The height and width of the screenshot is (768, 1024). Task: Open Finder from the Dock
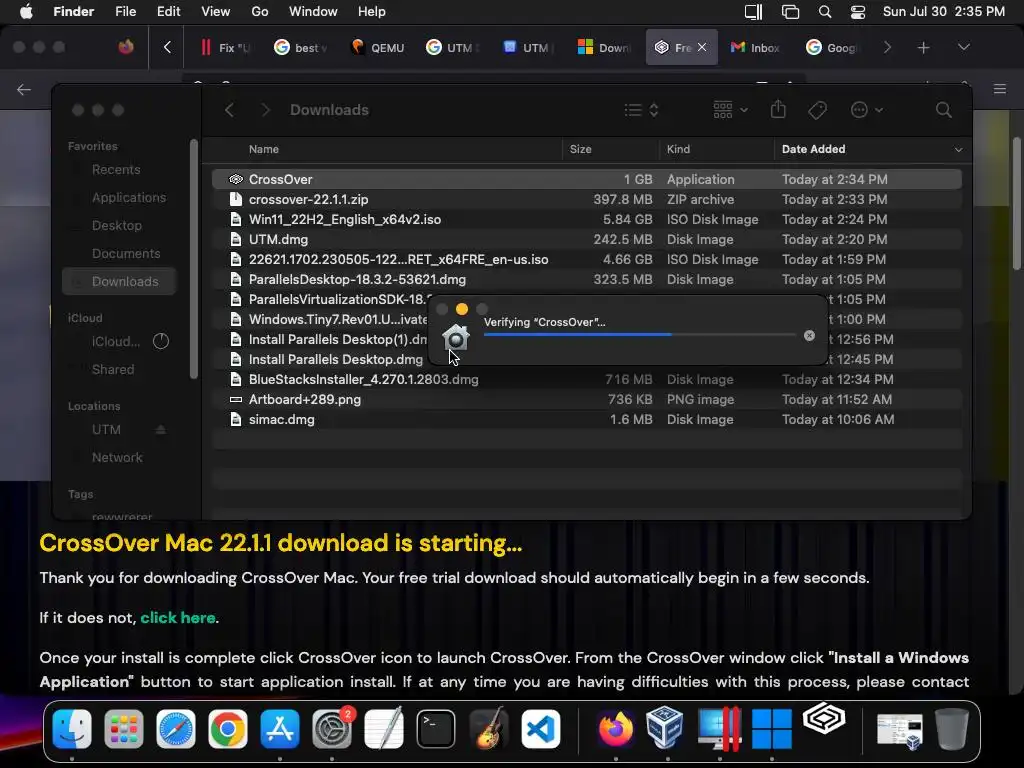(x=72, y=729)
